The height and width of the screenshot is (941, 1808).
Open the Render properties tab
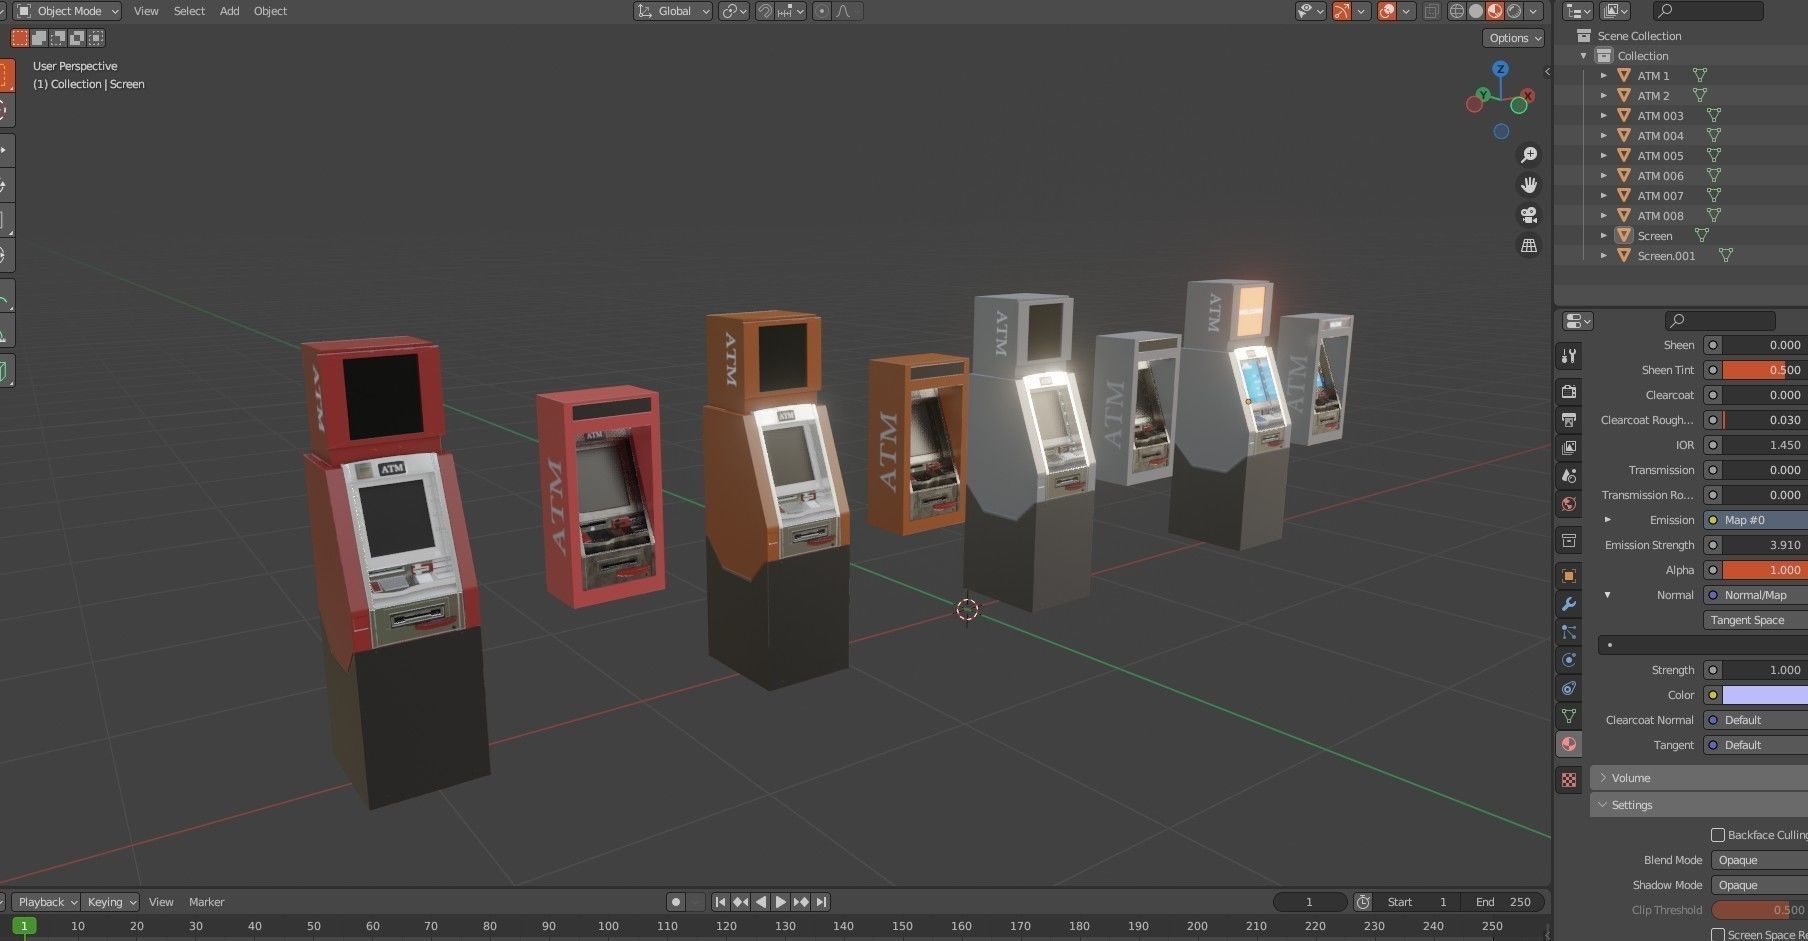pos(1569,391)
